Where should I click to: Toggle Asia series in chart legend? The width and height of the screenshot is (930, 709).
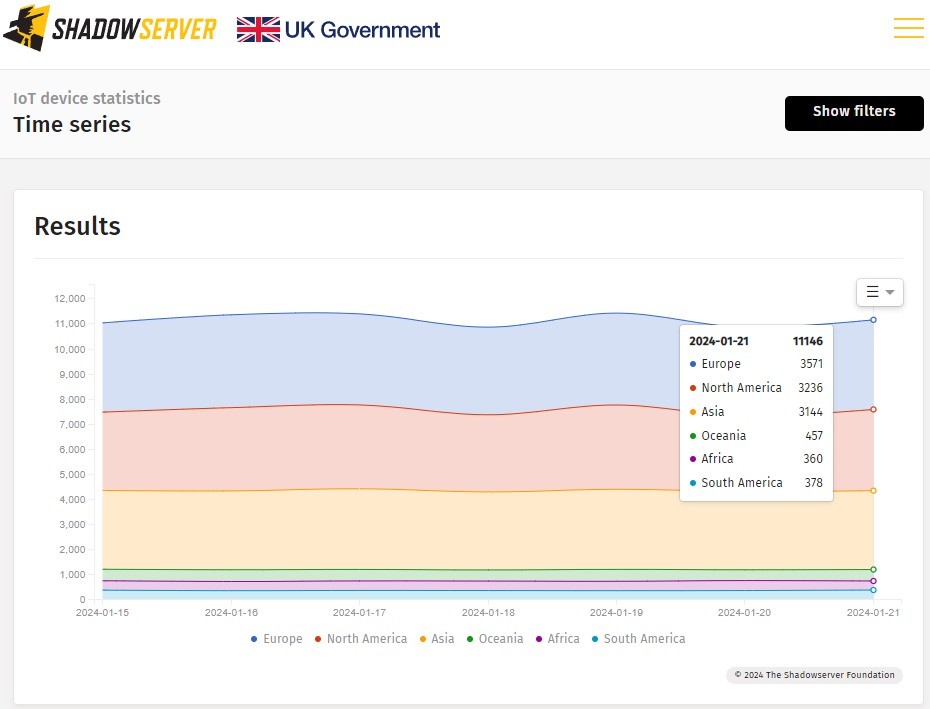pos(436,639)
